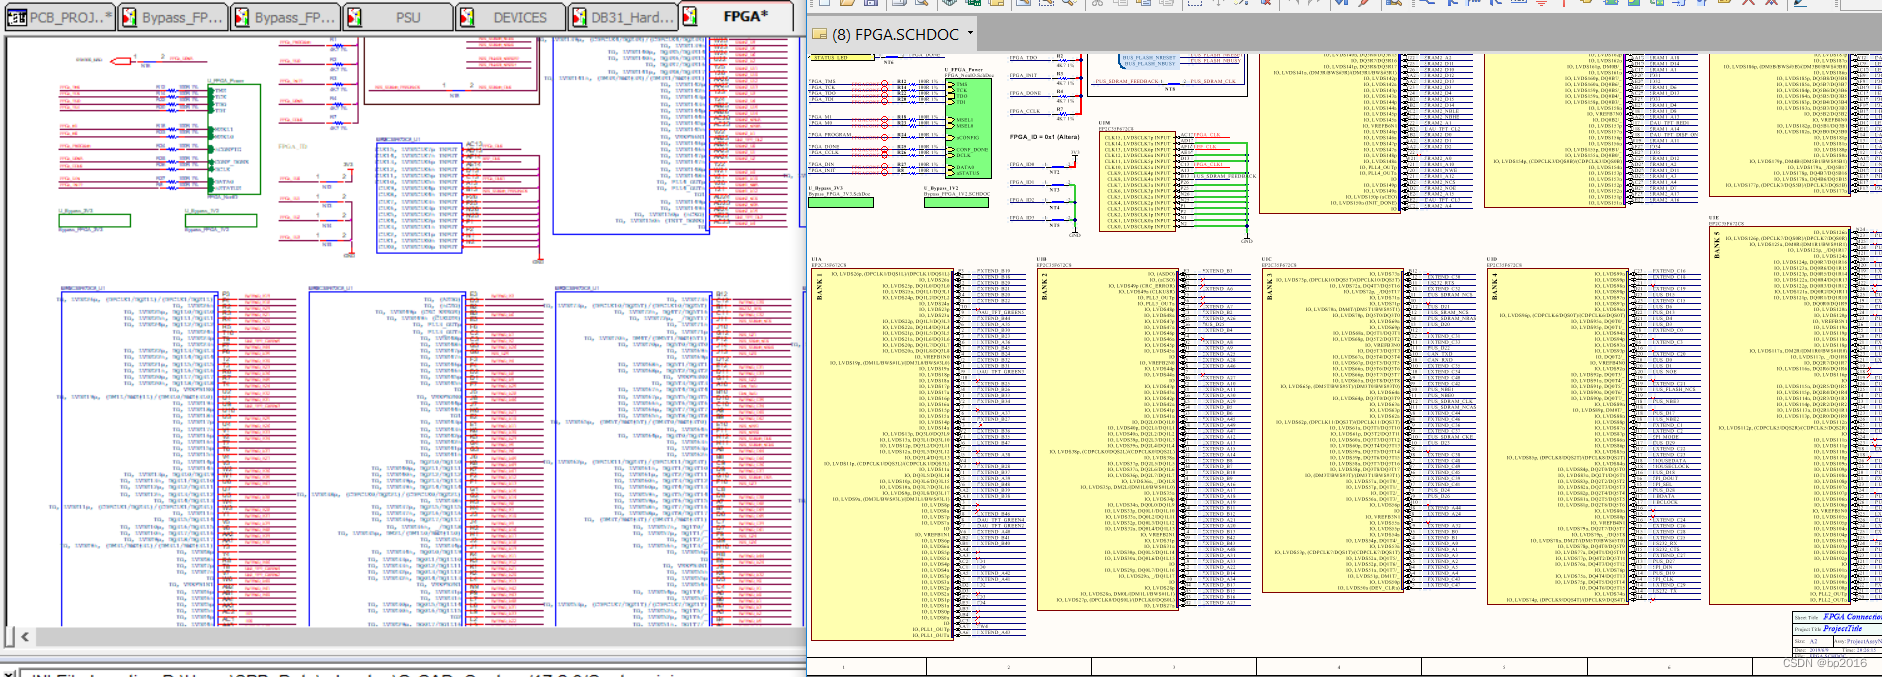This screenshot has width=1882, height=677.
Task: Switch to the DEVICES document tab
Action: (510, 17)
